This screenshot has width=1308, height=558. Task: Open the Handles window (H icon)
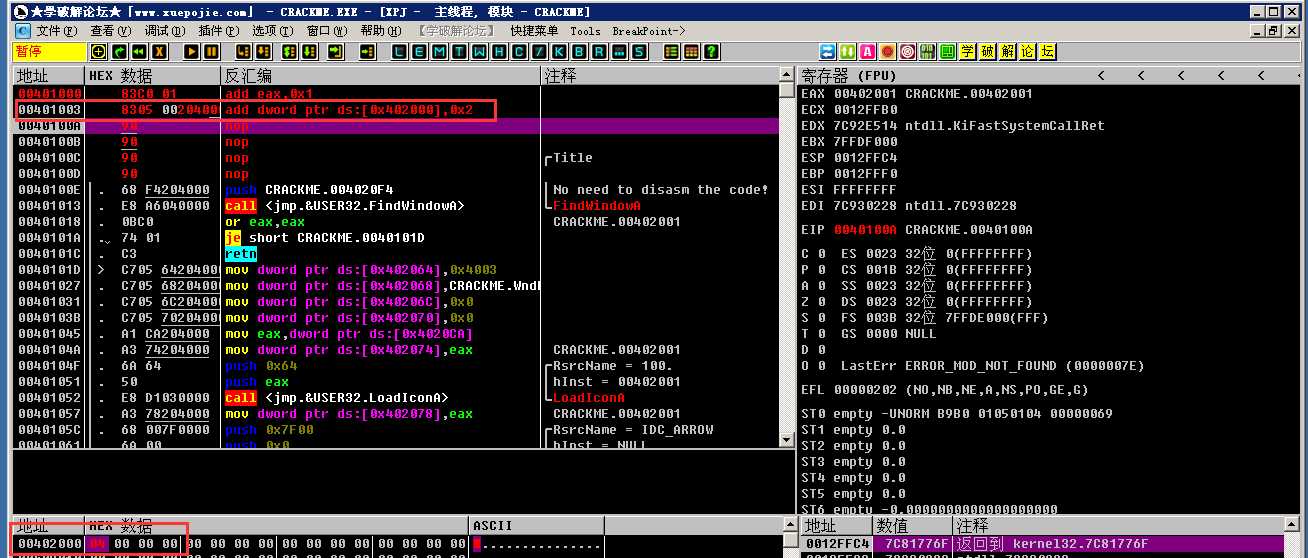point(500,51)
